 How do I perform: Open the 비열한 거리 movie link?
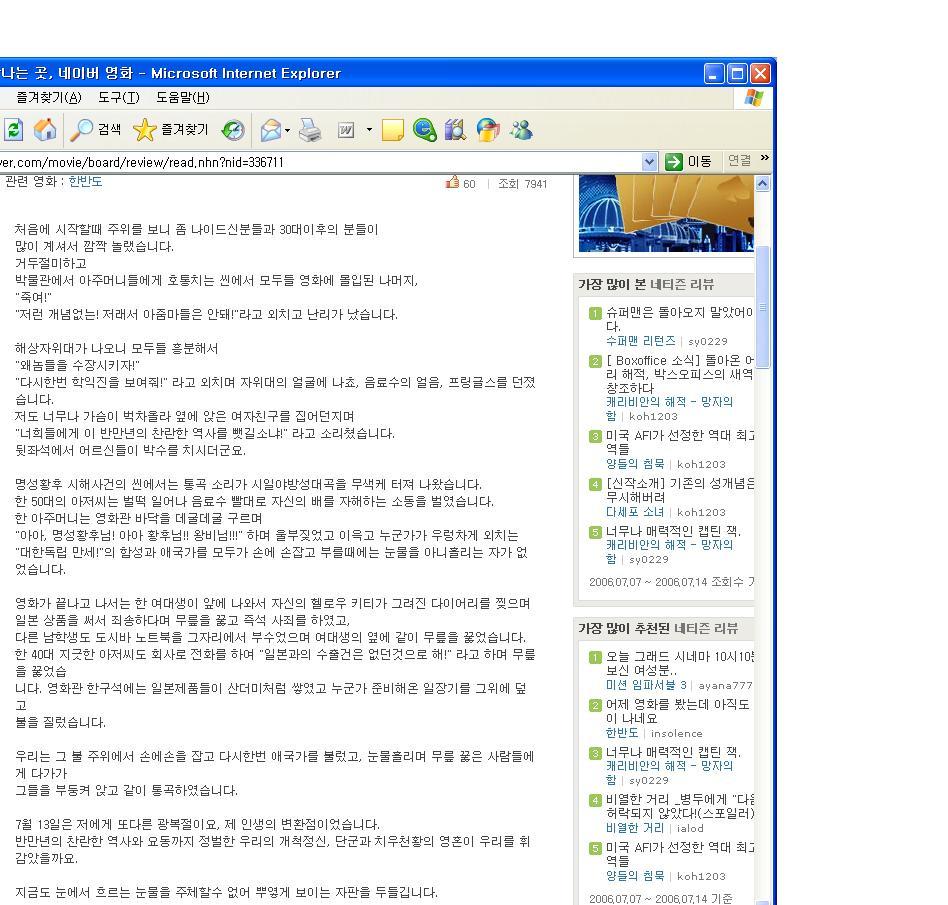click(x=635, y=828)
